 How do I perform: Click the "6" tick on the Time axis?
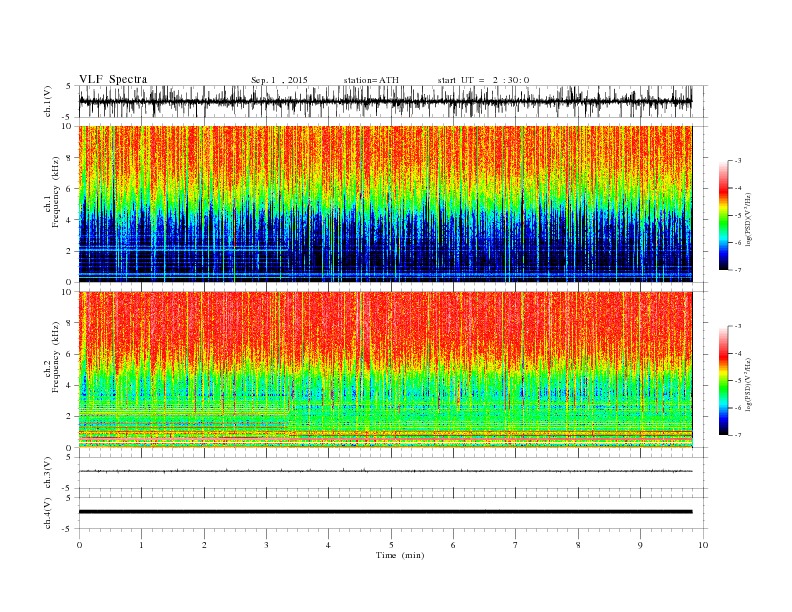(453, 545)
